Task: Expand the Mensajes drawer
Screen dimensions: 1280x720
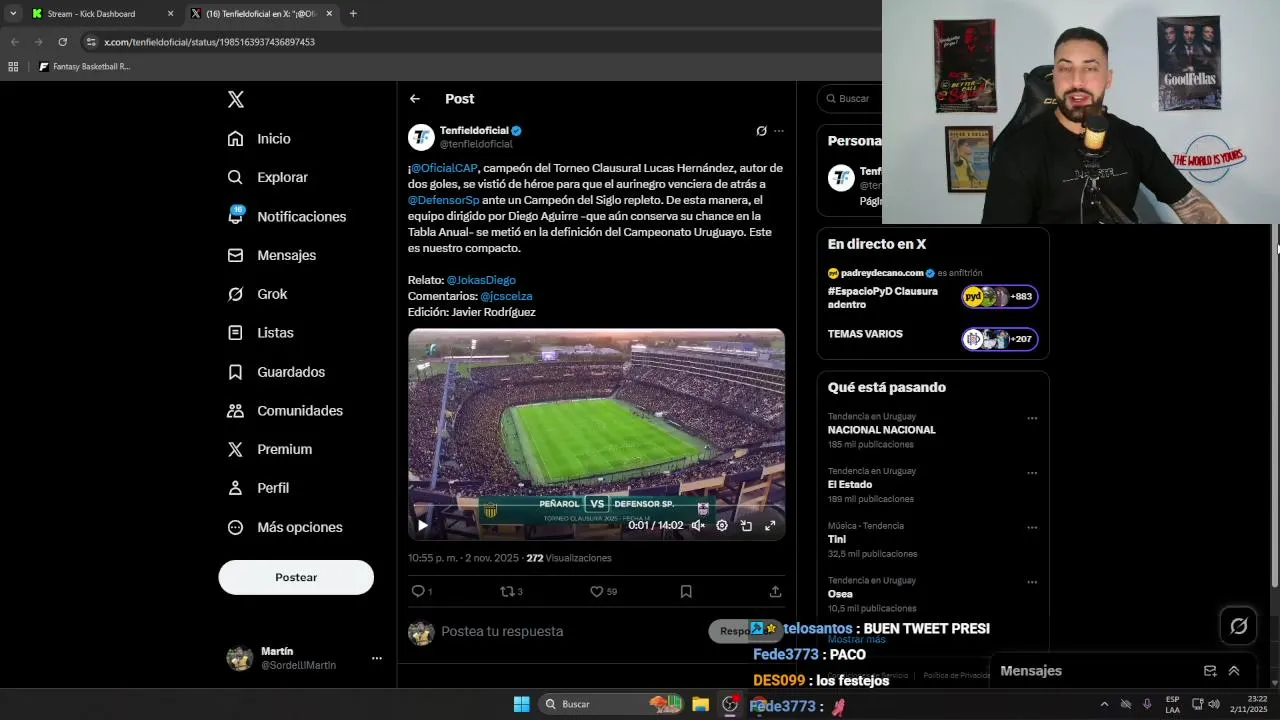Action: [1234, 671]
